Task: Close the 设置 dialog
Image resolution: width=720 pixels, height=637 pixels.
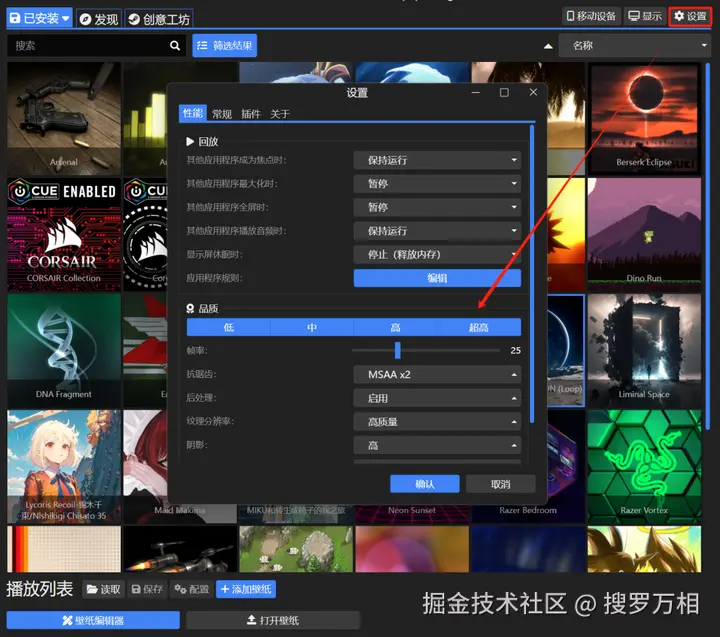Action: pos(533,92)
